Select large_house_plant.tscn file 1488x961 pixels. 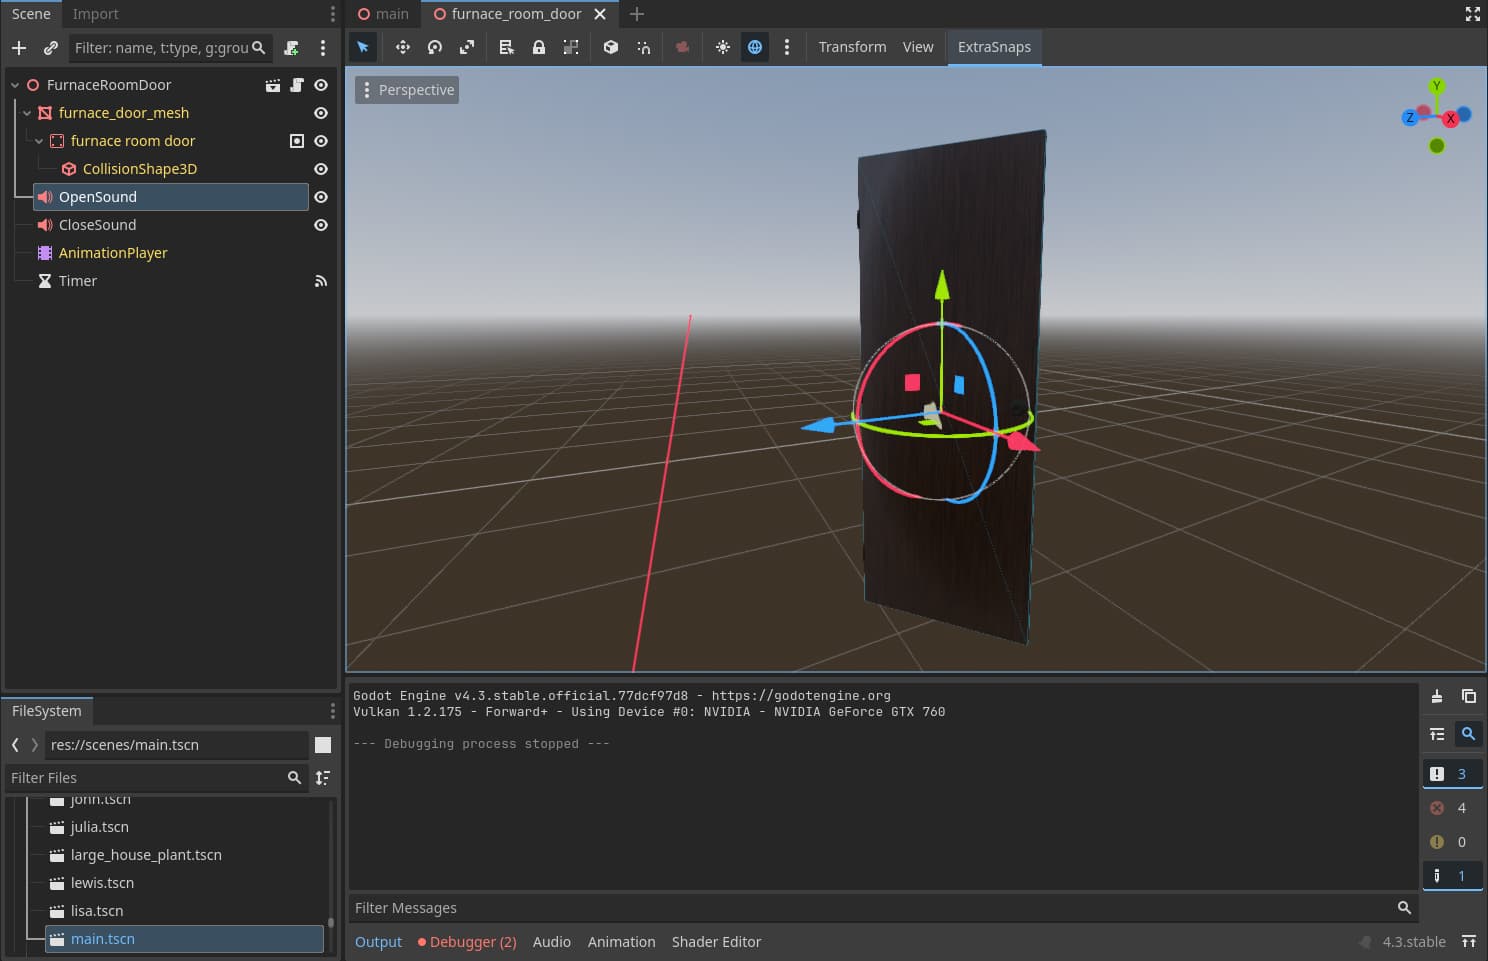(x=146, y=855)
